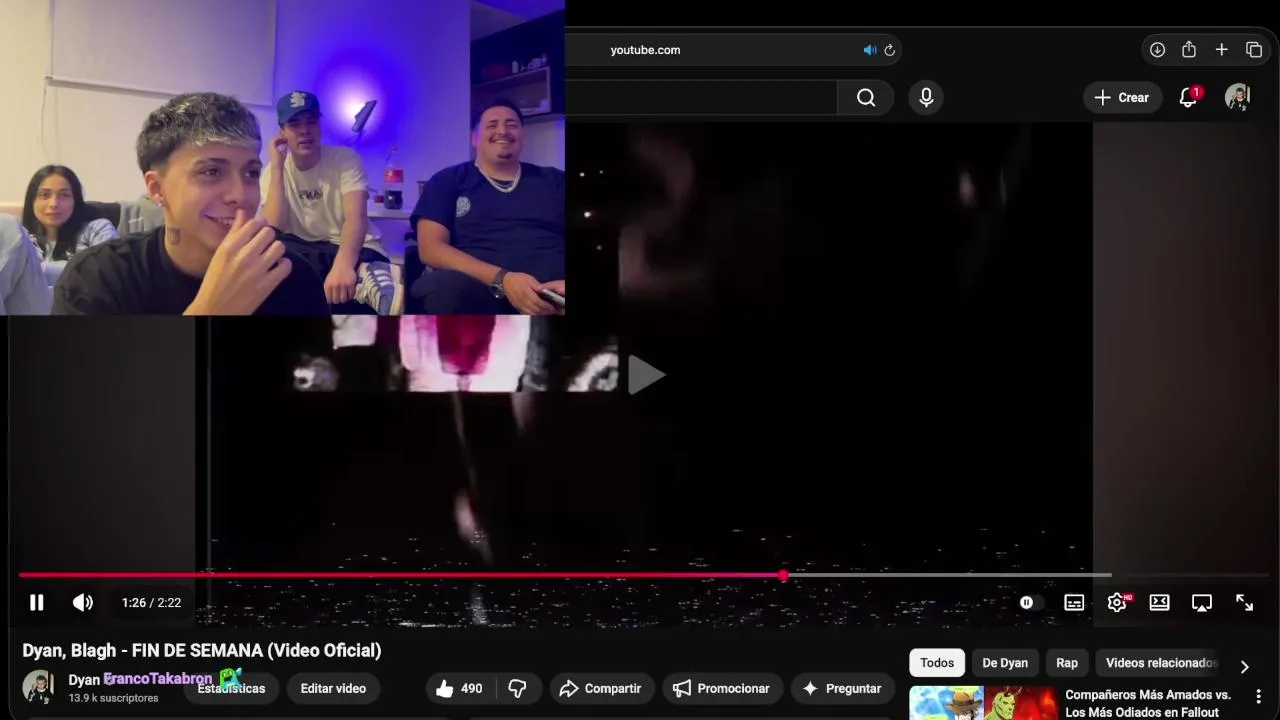Select the Todos filter chip

[x=937, y=662]
